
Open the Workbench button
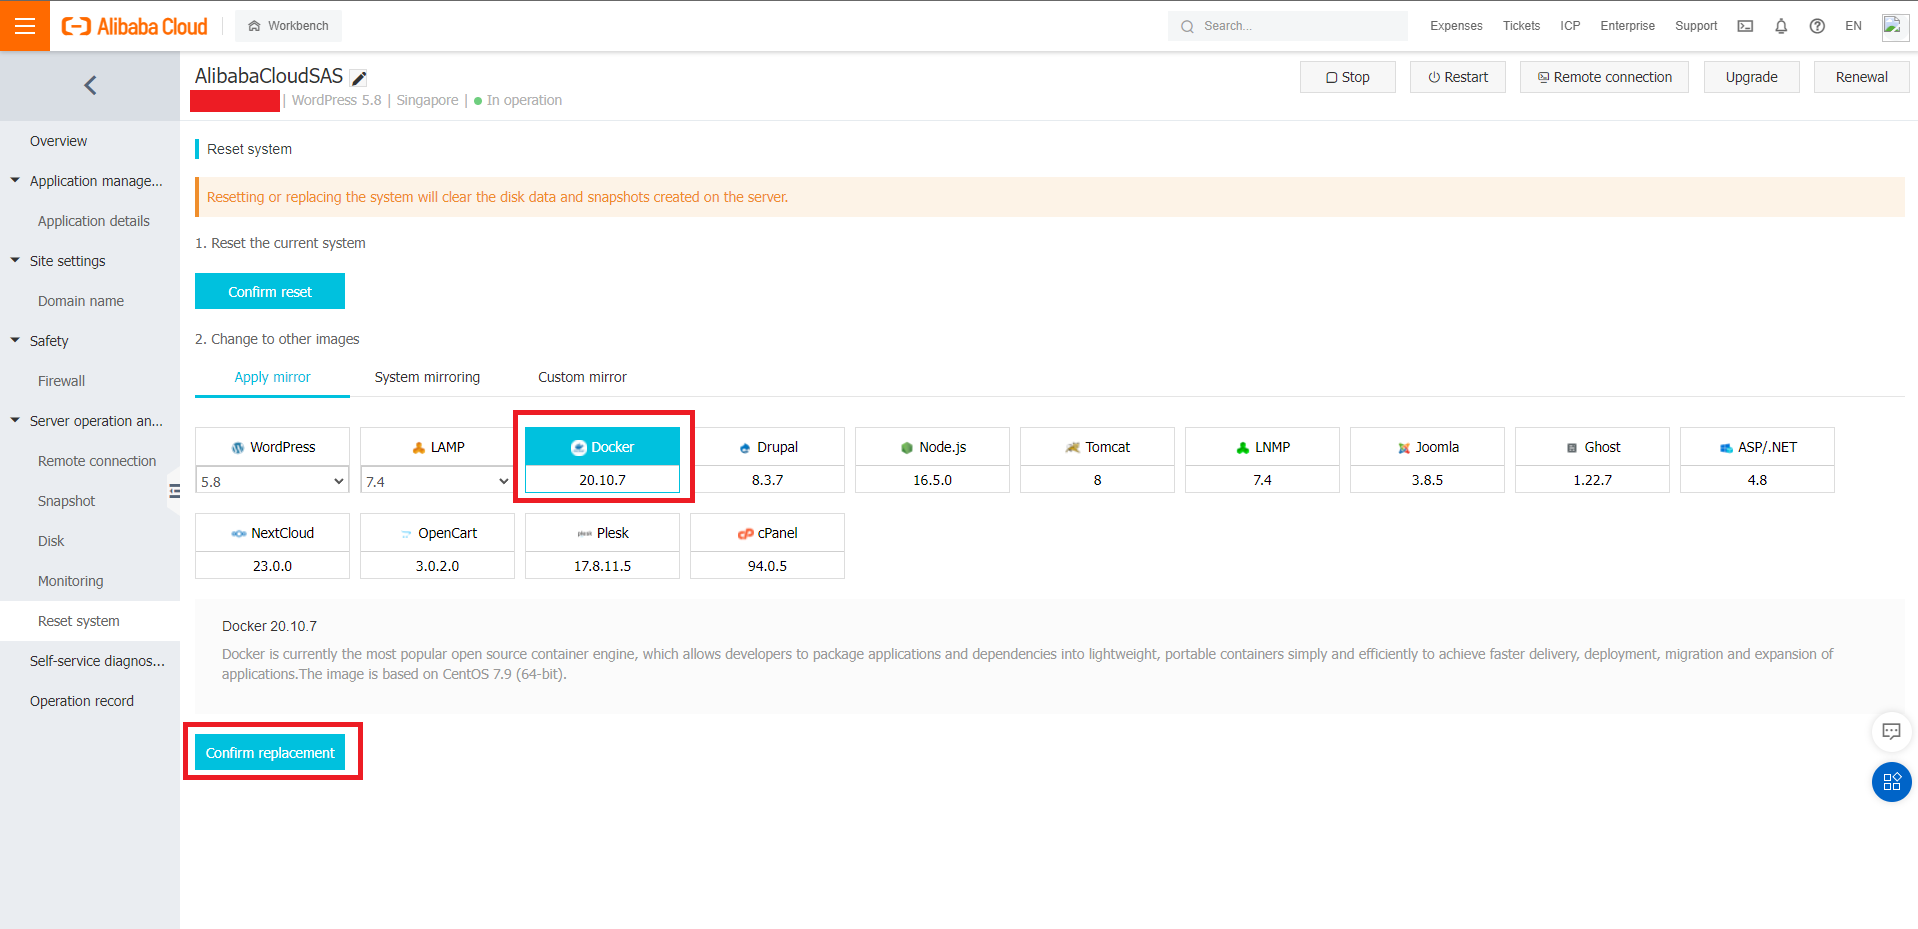[288, 26]
